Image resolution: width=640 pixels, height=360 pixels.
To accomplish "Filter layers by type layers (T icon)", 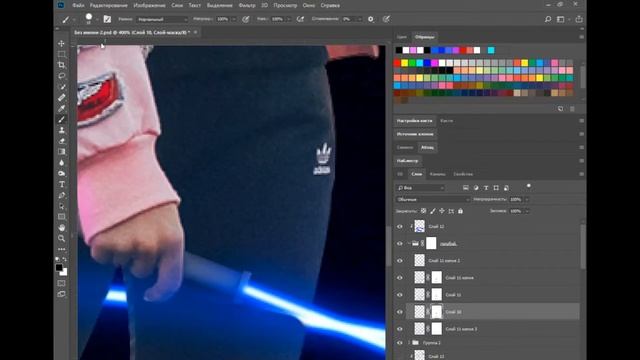I will (x=486, y=188).
